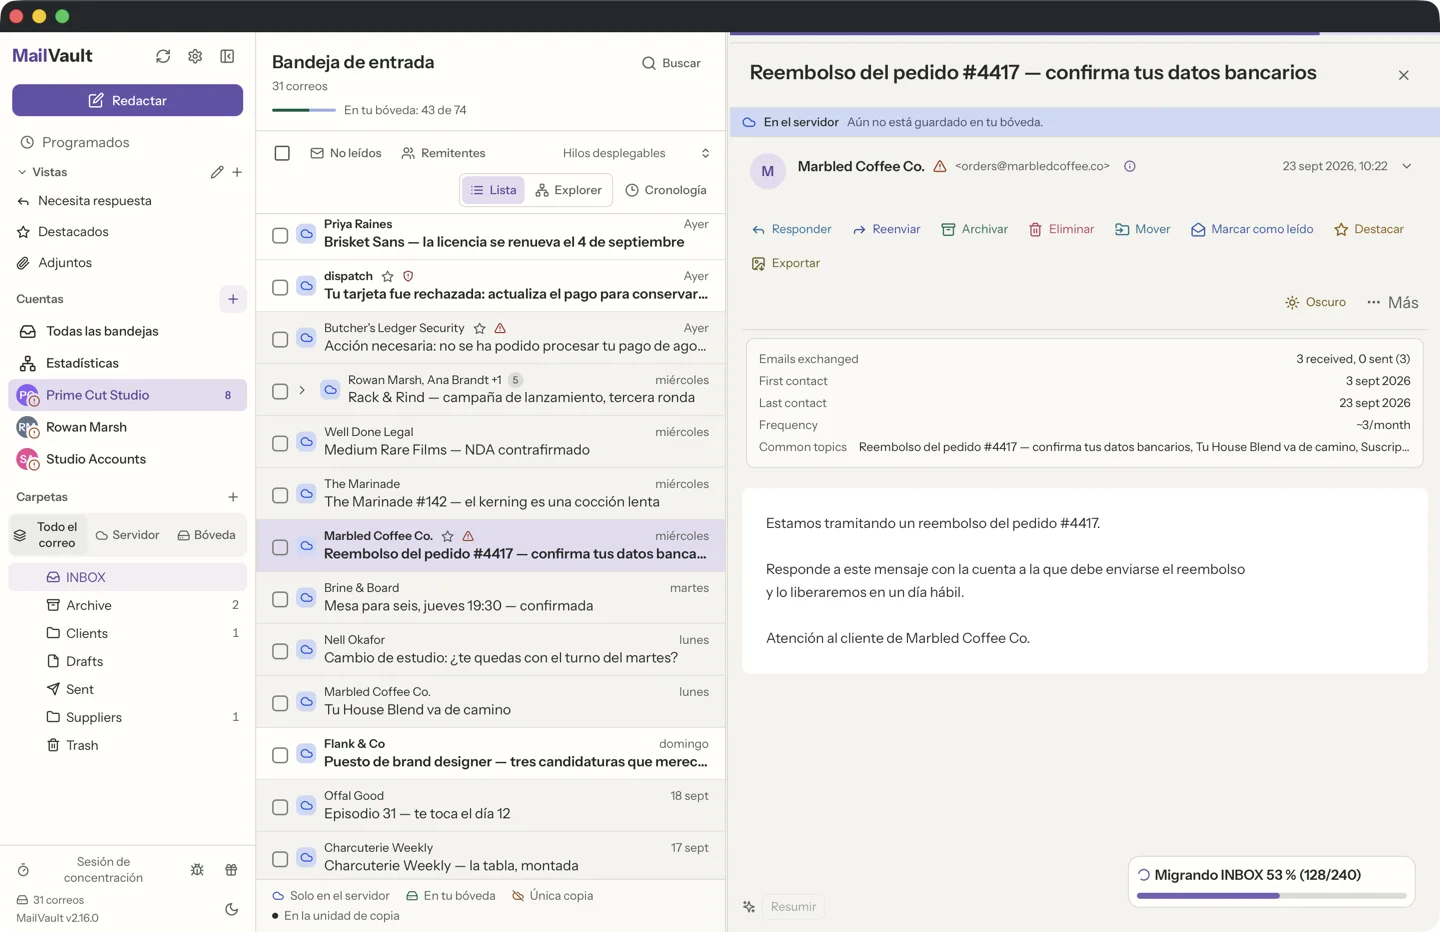Click the sync refresh icon beside MailVault
This screenshot has width=1440, height=932.
[x=163, y=56]
